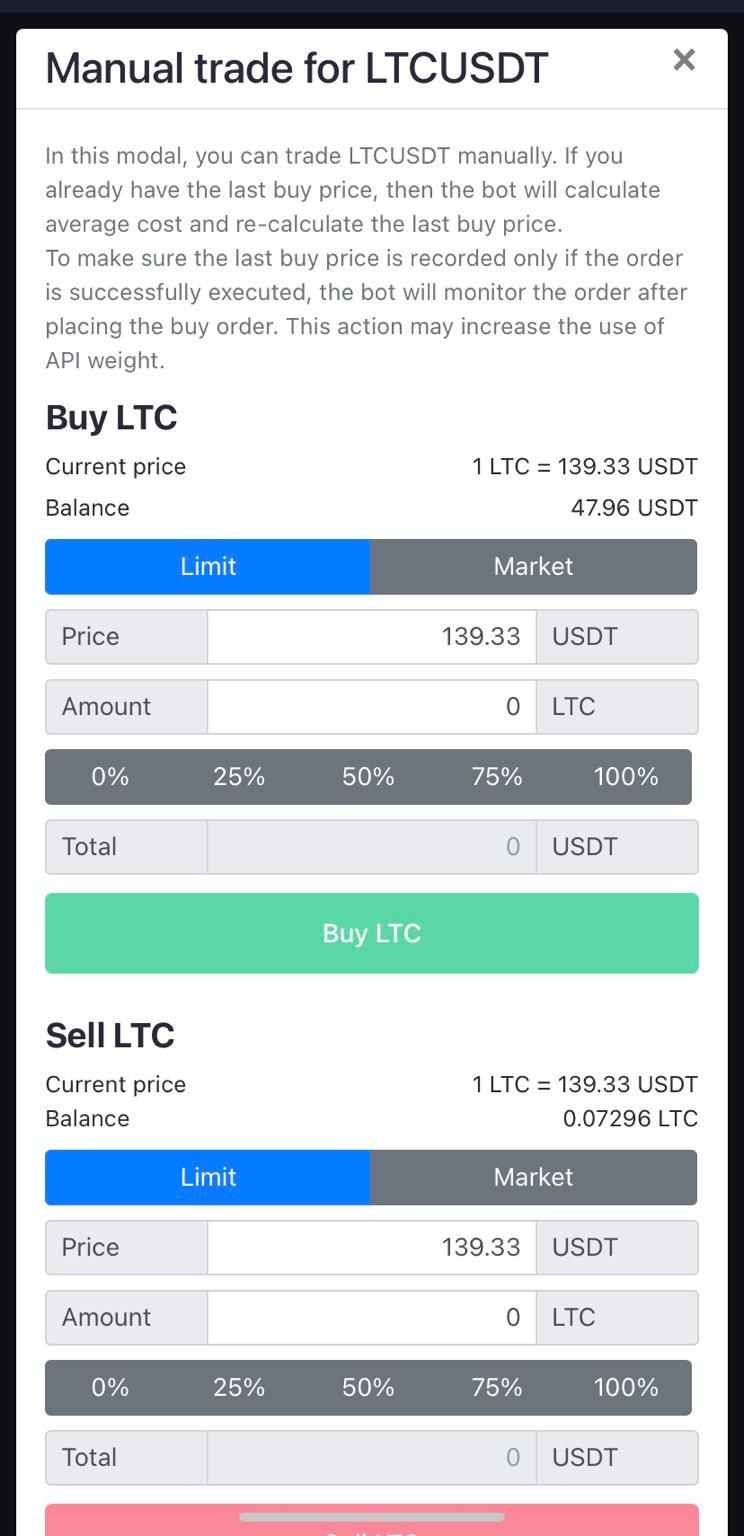This screenshot has width=744, height=1536.
Task: Set sell amount to 25%
Action: point(239,1387)
